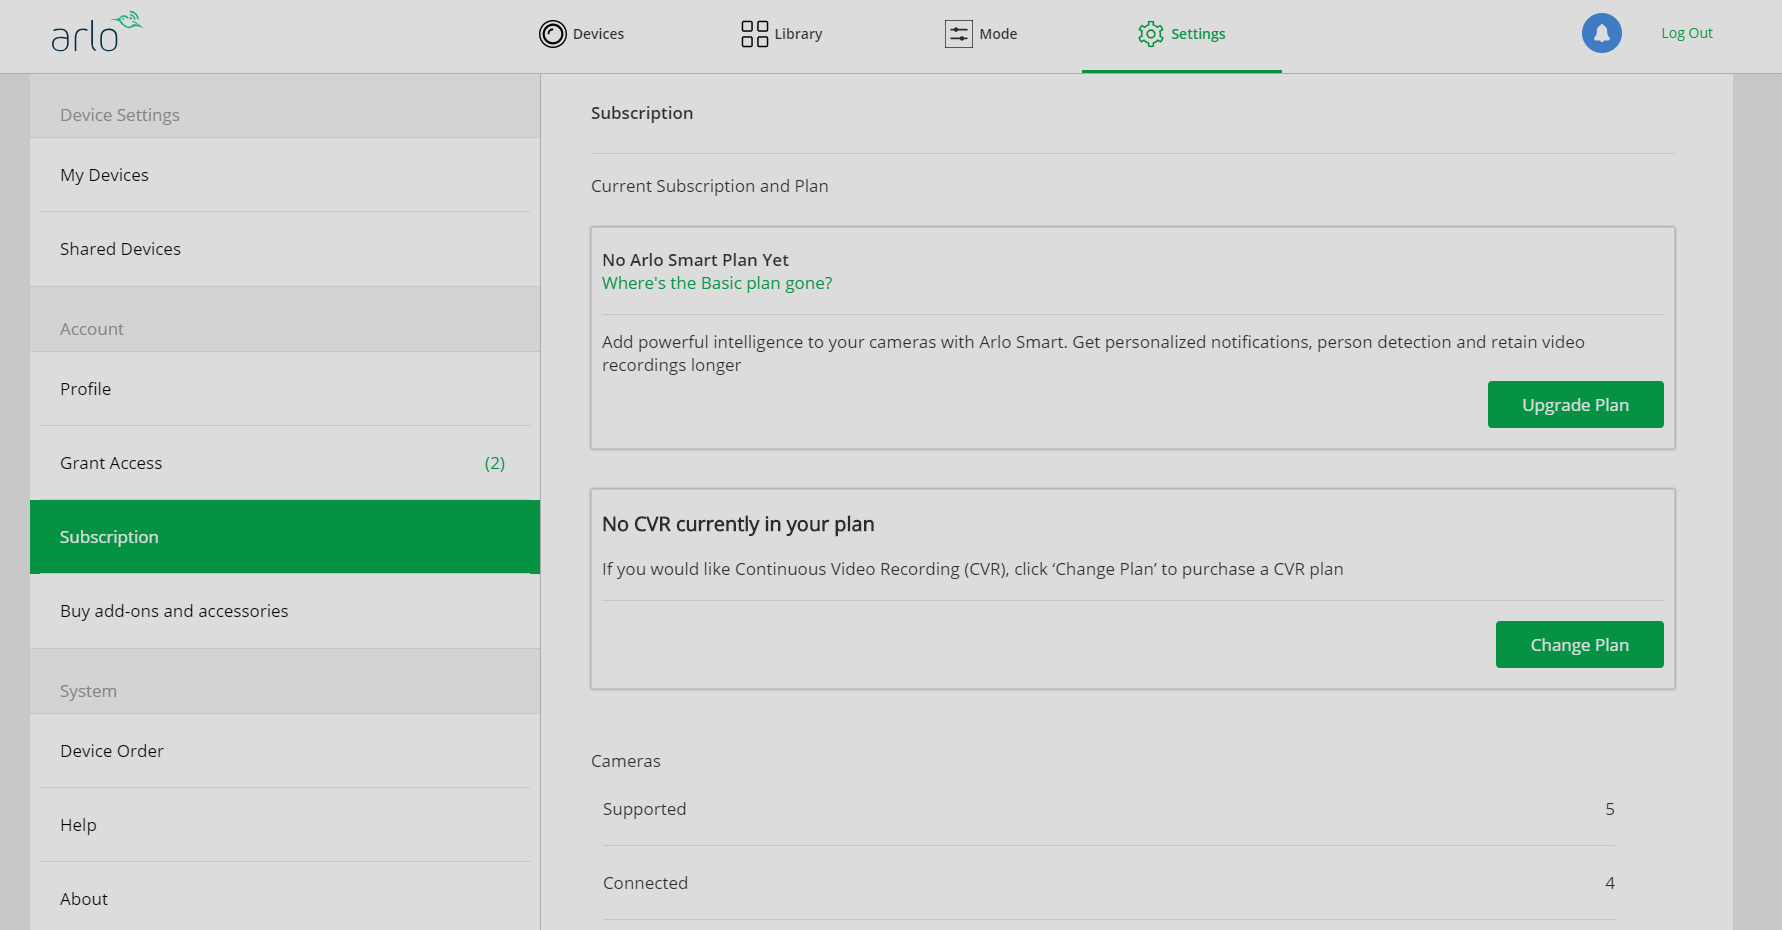This screenshot has height=930, width=1782.
Task: Open the Devices tab label
Action: [x=598, y=34]
